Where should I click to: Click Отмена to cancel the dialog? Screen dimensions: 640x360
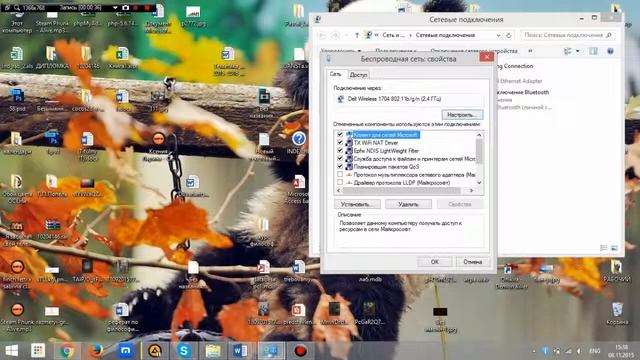click(473, 262)
